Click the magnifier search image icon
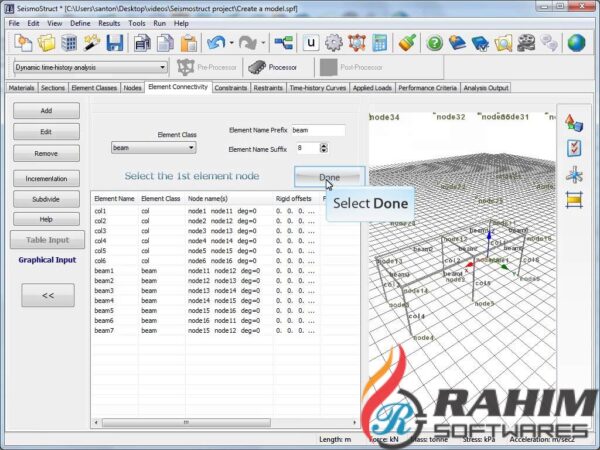Screen dimensions: 600x450 (503, 43)
